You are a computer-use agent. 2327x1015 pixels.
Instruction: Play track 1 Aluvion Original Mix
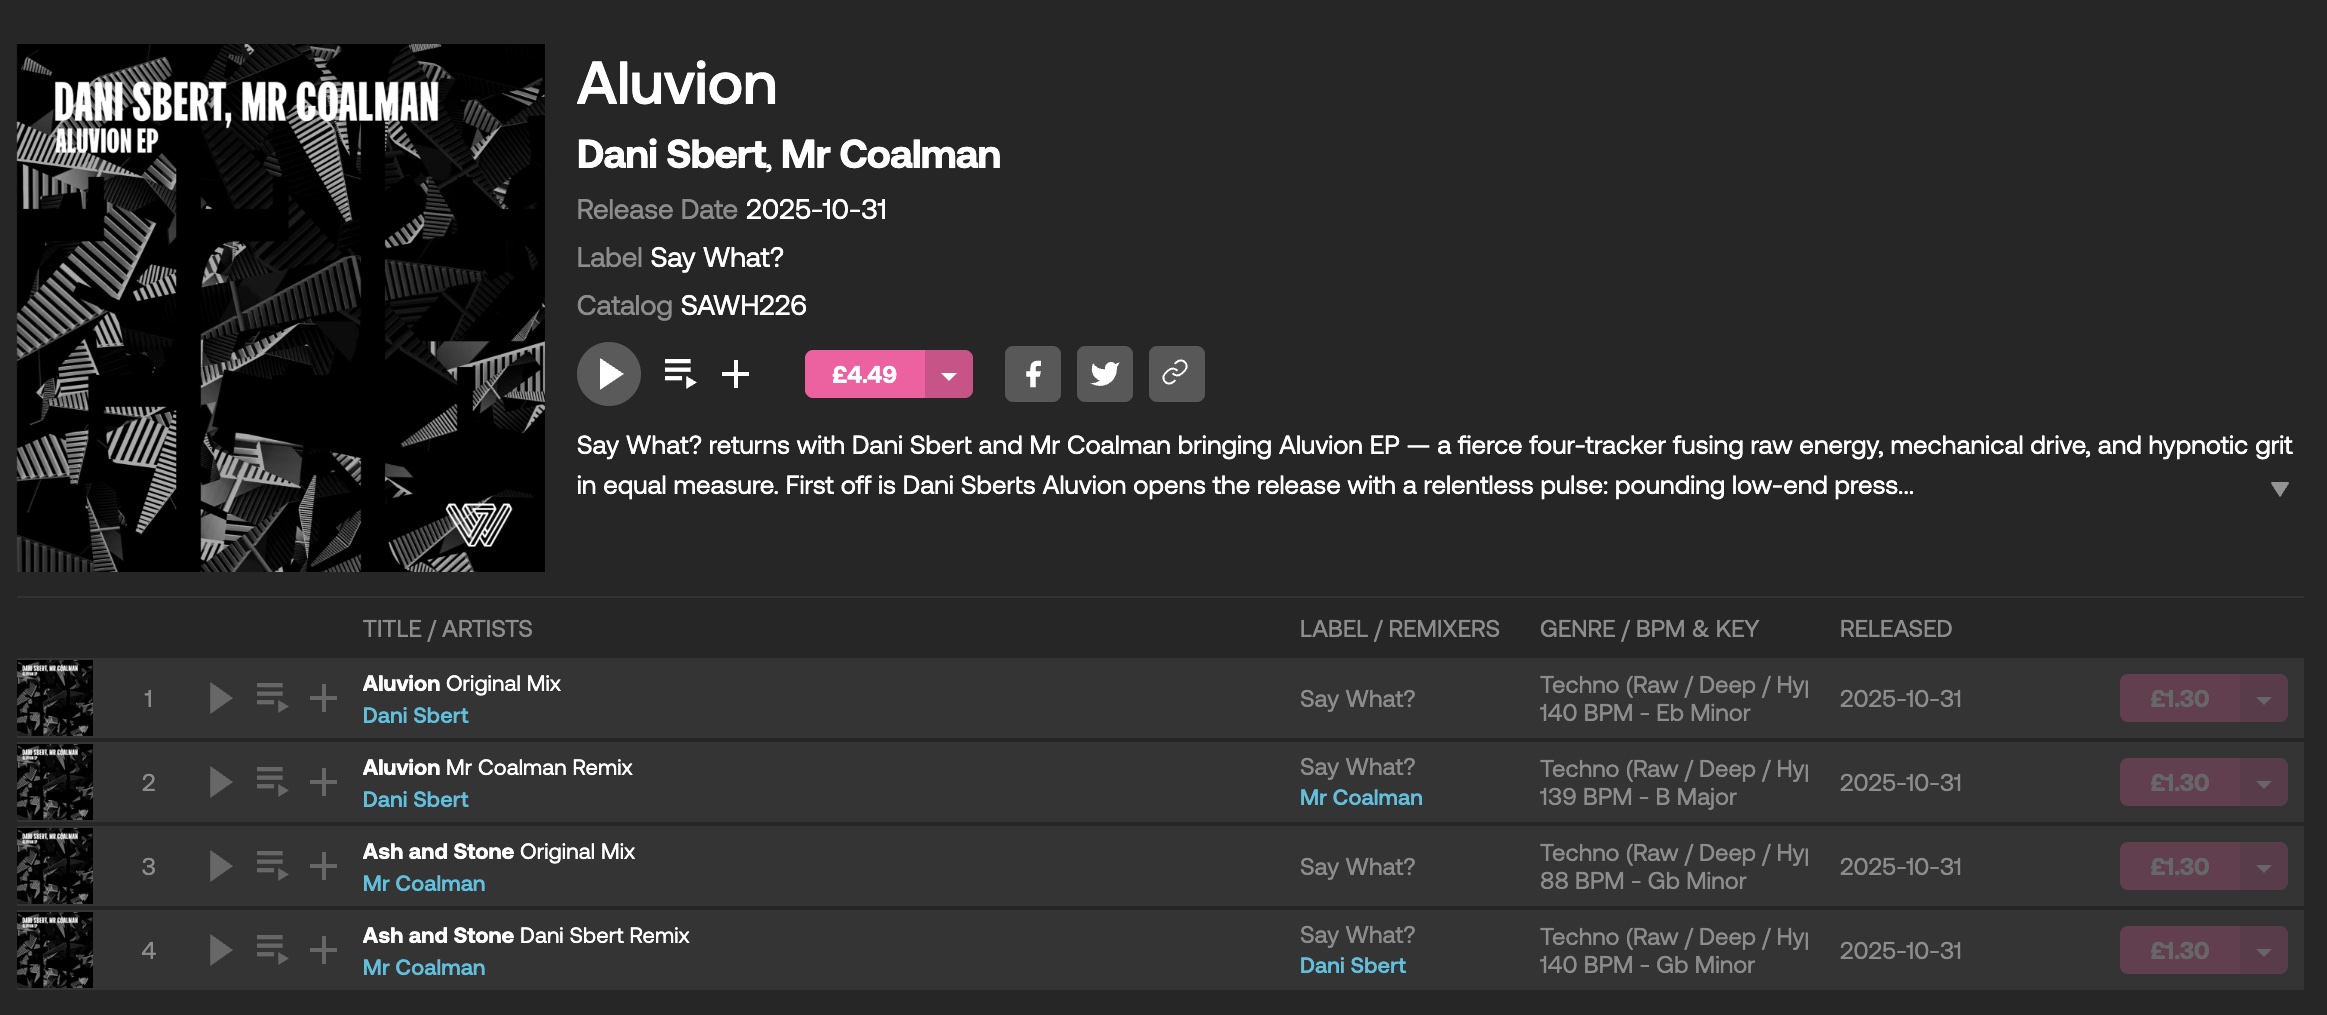(220, 698)
